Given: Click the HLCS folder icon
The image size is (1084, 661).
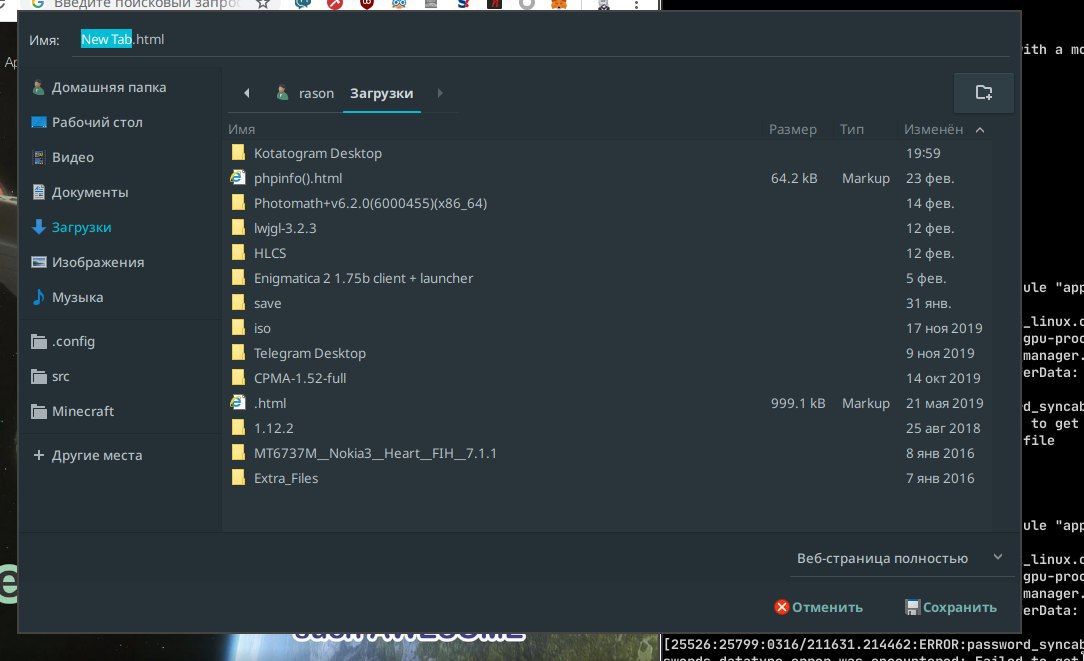Looking at the screenshot, I should point(239,252).
